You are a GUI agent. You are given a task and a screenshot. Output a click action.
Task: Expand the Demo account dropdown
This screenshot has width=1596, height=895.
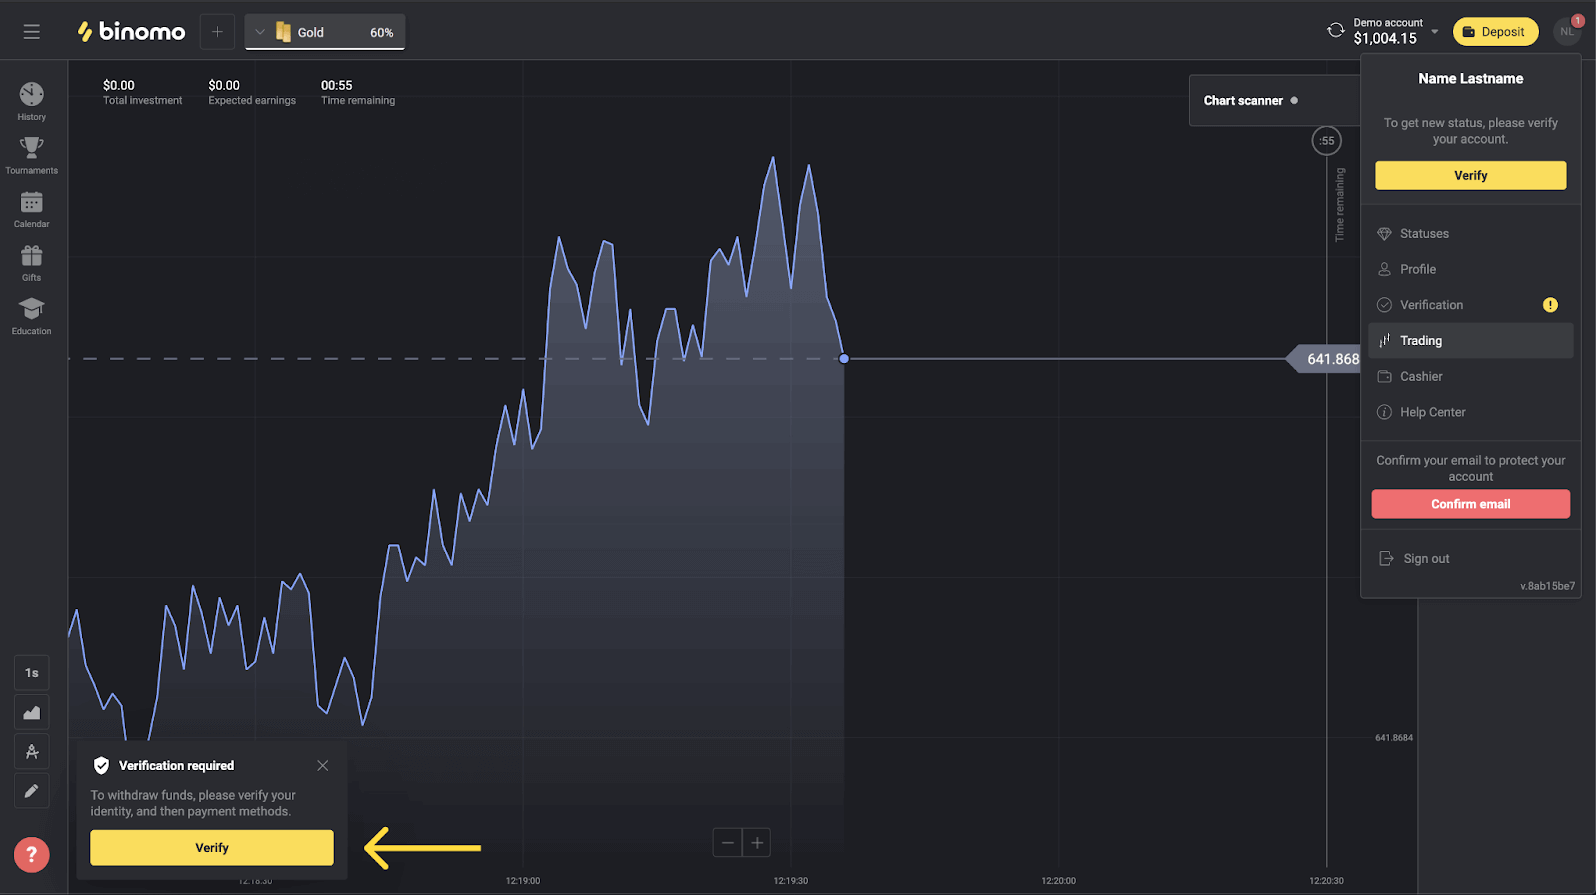1434,32
